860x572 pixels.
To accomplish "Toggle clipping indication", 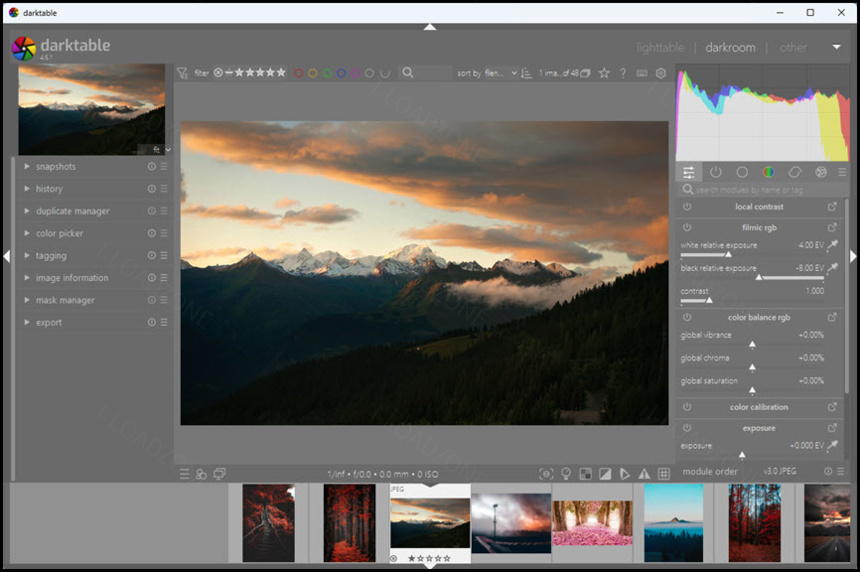I will point(605,474).
